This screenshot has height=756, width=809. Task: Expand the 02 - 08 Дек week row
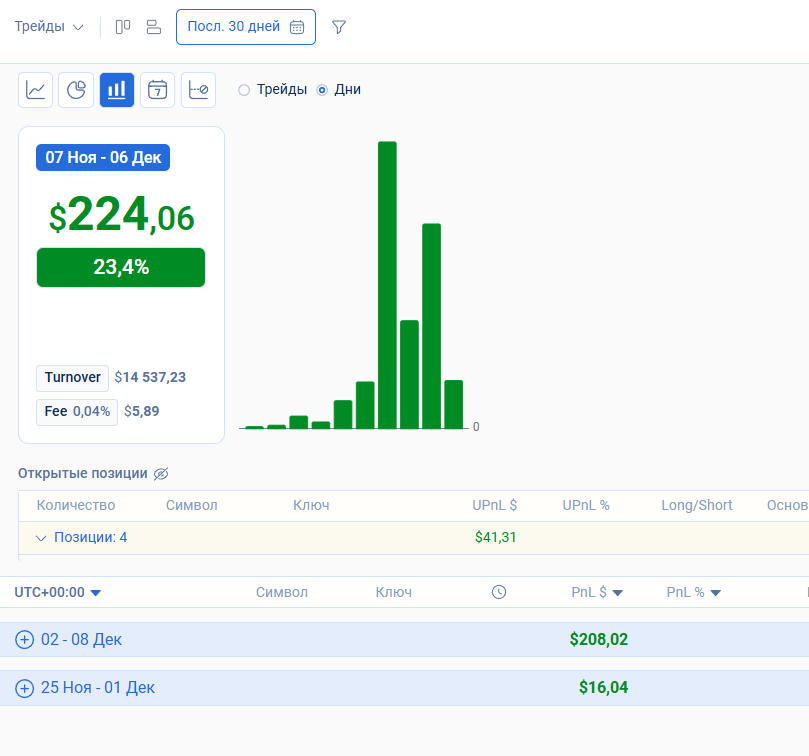coord(24,639)
